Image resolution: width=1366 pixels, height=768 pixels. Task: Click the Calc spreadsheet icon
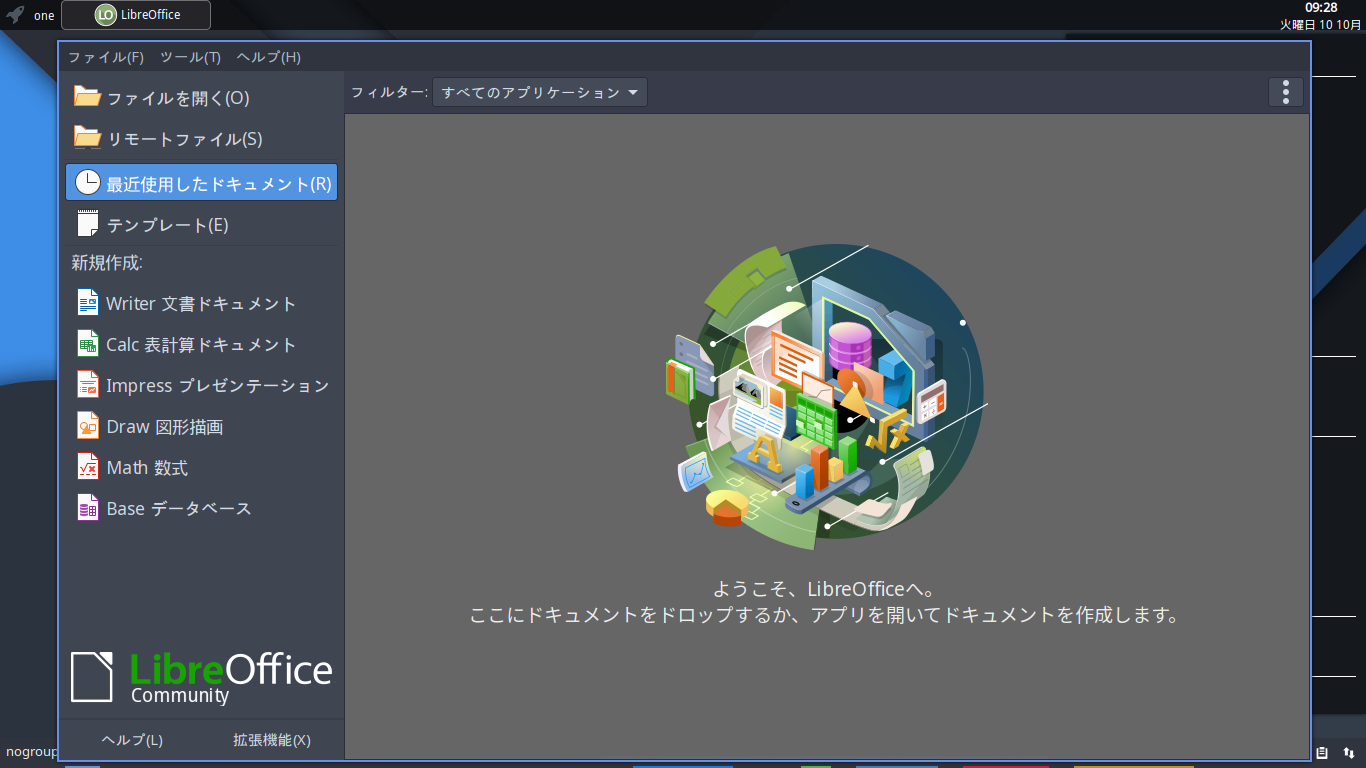pos(88,343)
